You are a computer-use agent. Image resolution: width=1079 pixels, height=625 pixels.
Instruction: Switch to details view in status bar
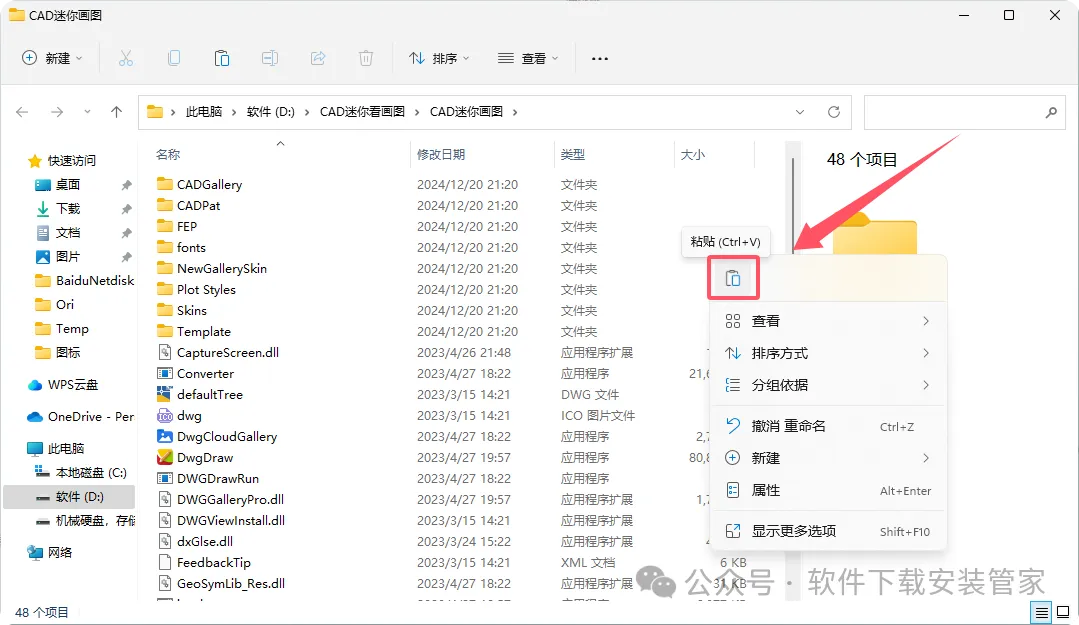[x=1042, y=612]
